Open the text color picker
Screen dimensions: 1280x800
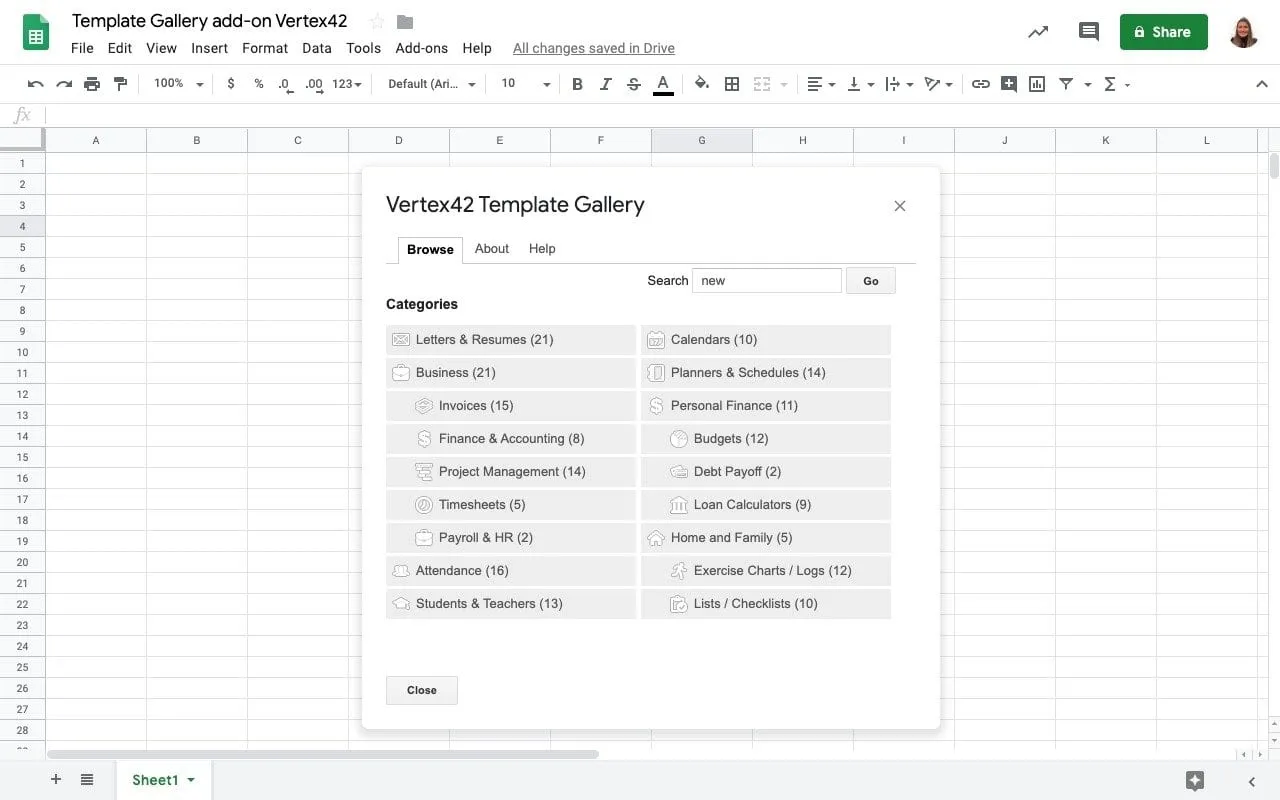pos(662,85)
